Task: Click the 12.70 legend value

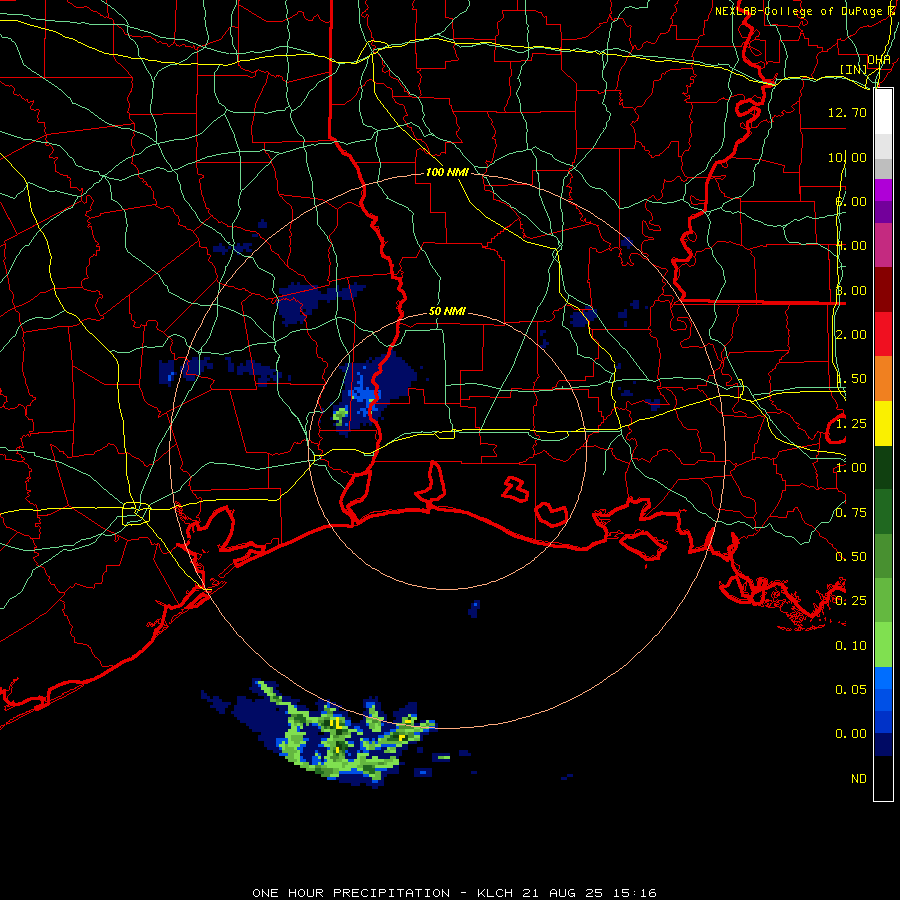Action: tap(847, 113)
